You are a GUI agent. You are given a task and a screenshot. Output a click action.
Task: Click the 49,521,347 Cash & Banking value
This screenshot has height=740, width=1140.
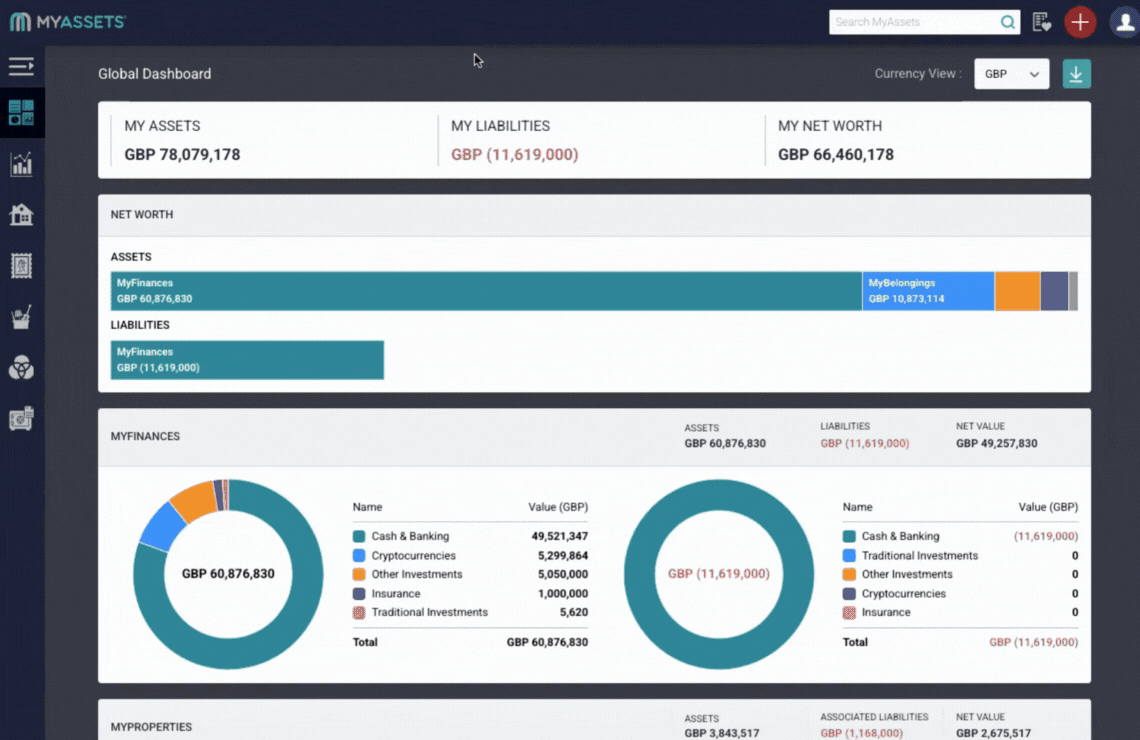coord(560,536)
